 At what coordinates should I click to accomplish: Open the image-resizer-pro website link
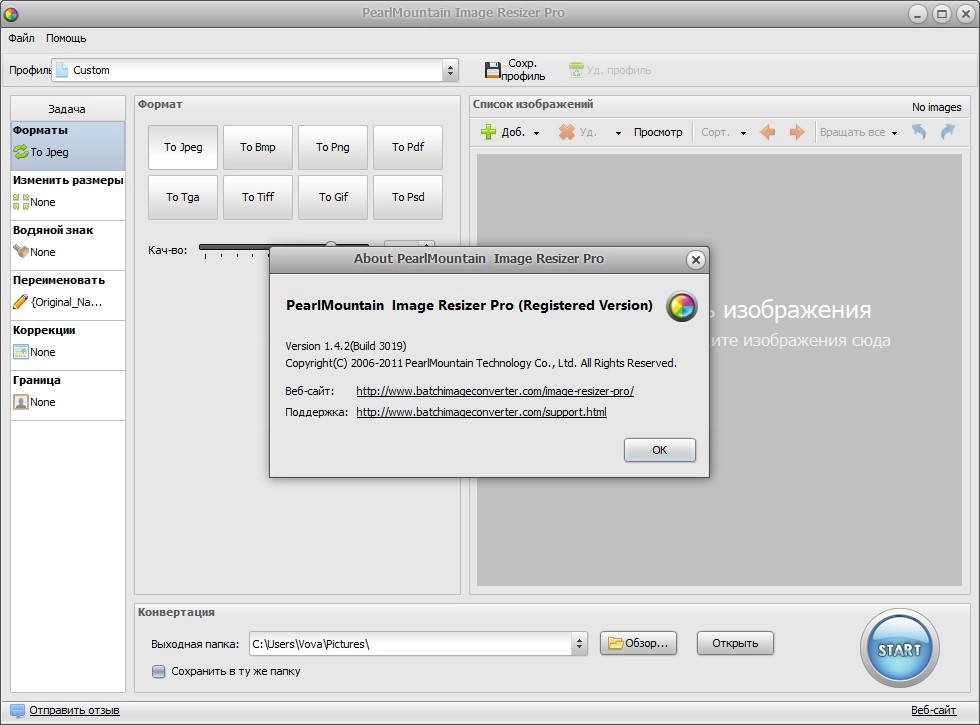point(495,391)
